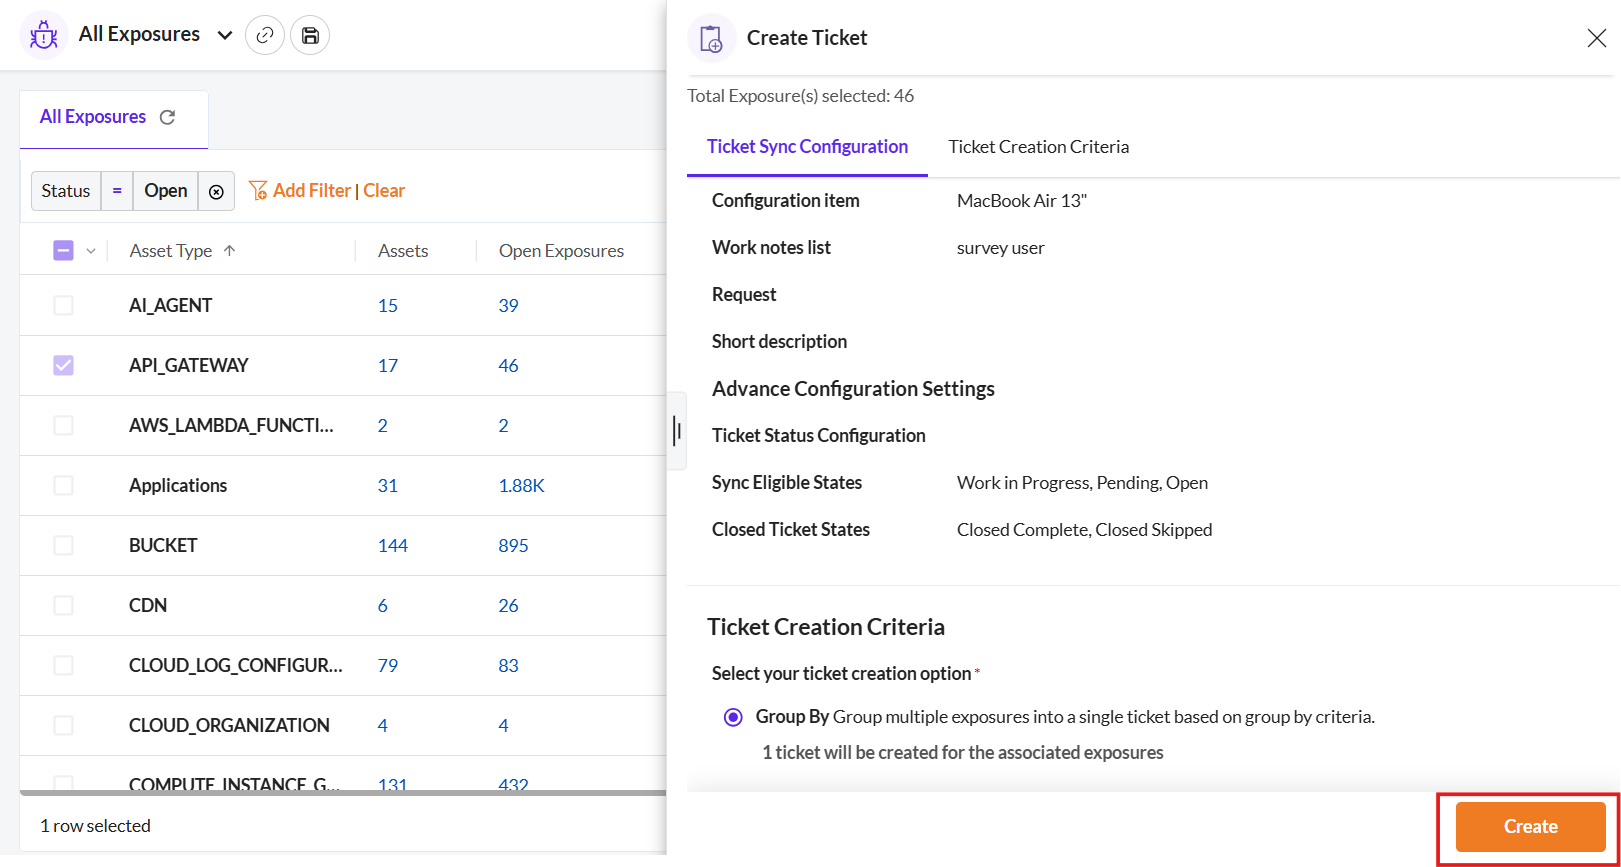The height and width of the screenshot is (867, 1621).
Task: Open CDN open exposures 26
Action: pyautogui.click(x=508, y=606)
